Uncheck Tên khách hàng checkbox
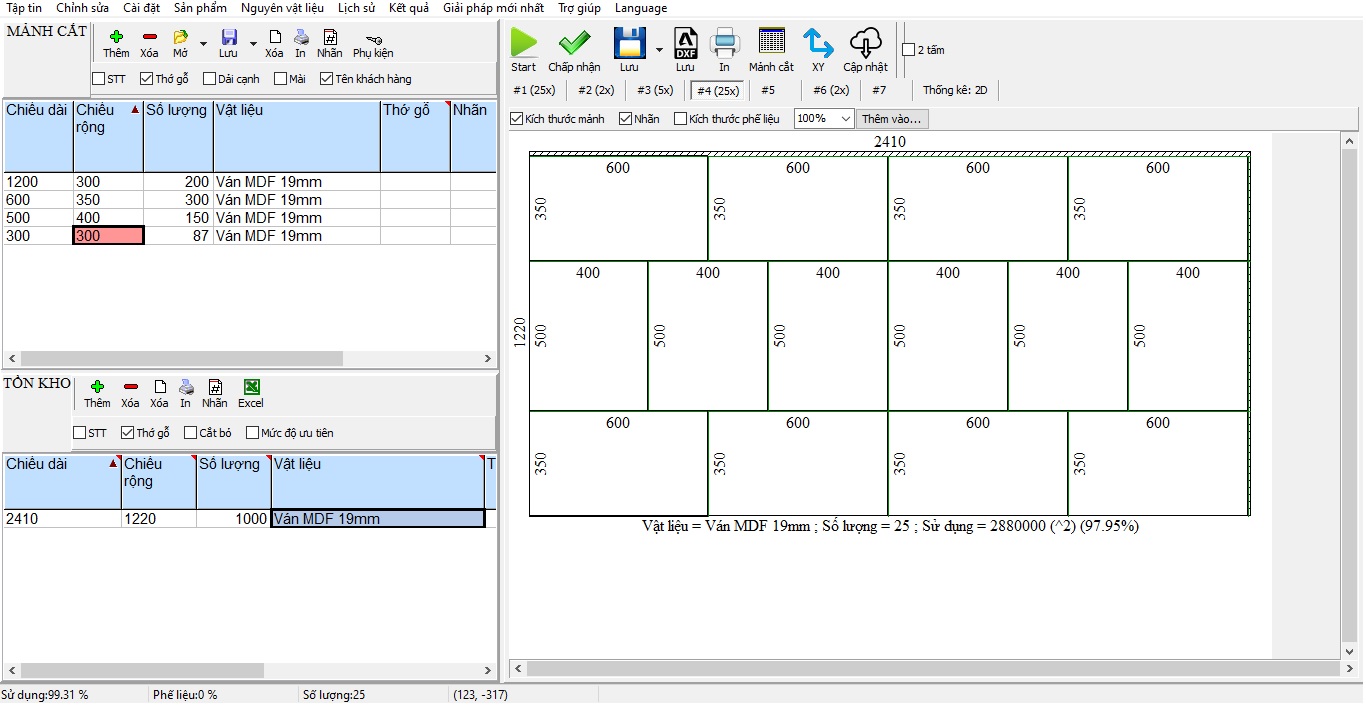1366x726 pixels. point(326,79)
